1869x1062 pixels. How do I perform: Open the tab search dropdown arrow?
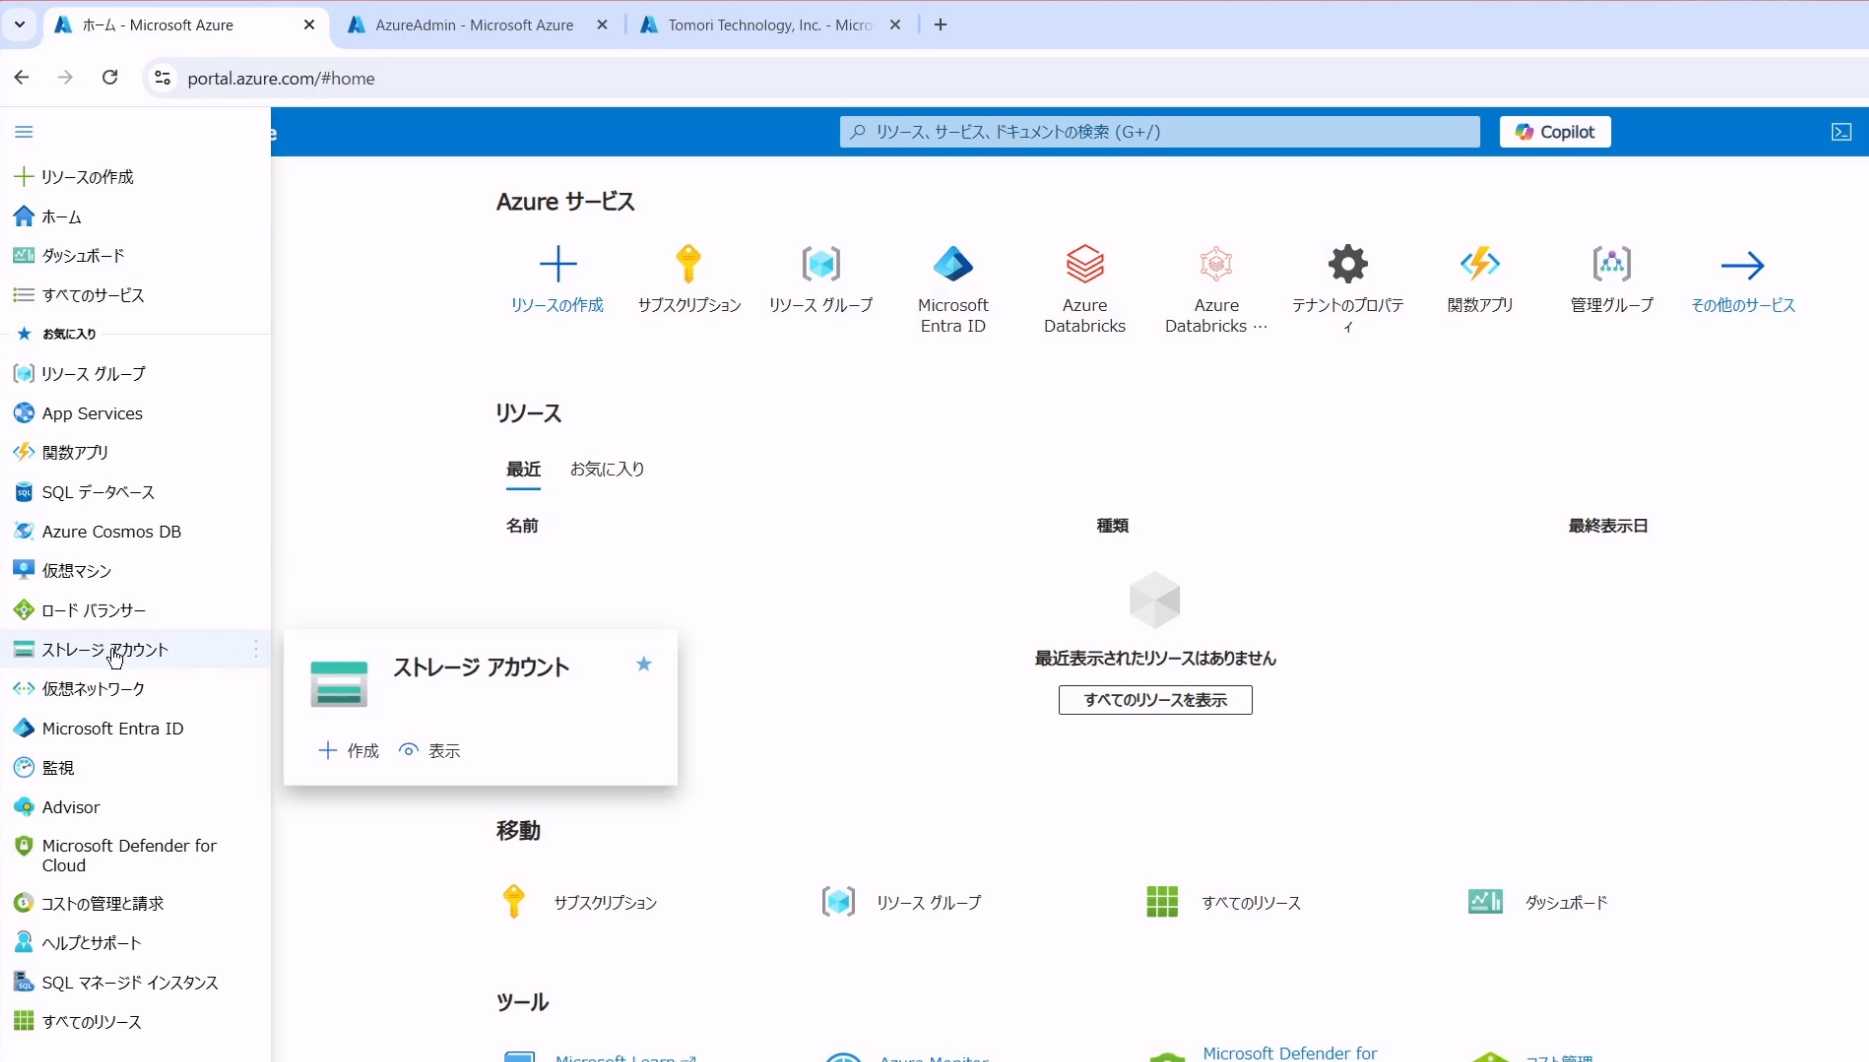tap(19, 24)
